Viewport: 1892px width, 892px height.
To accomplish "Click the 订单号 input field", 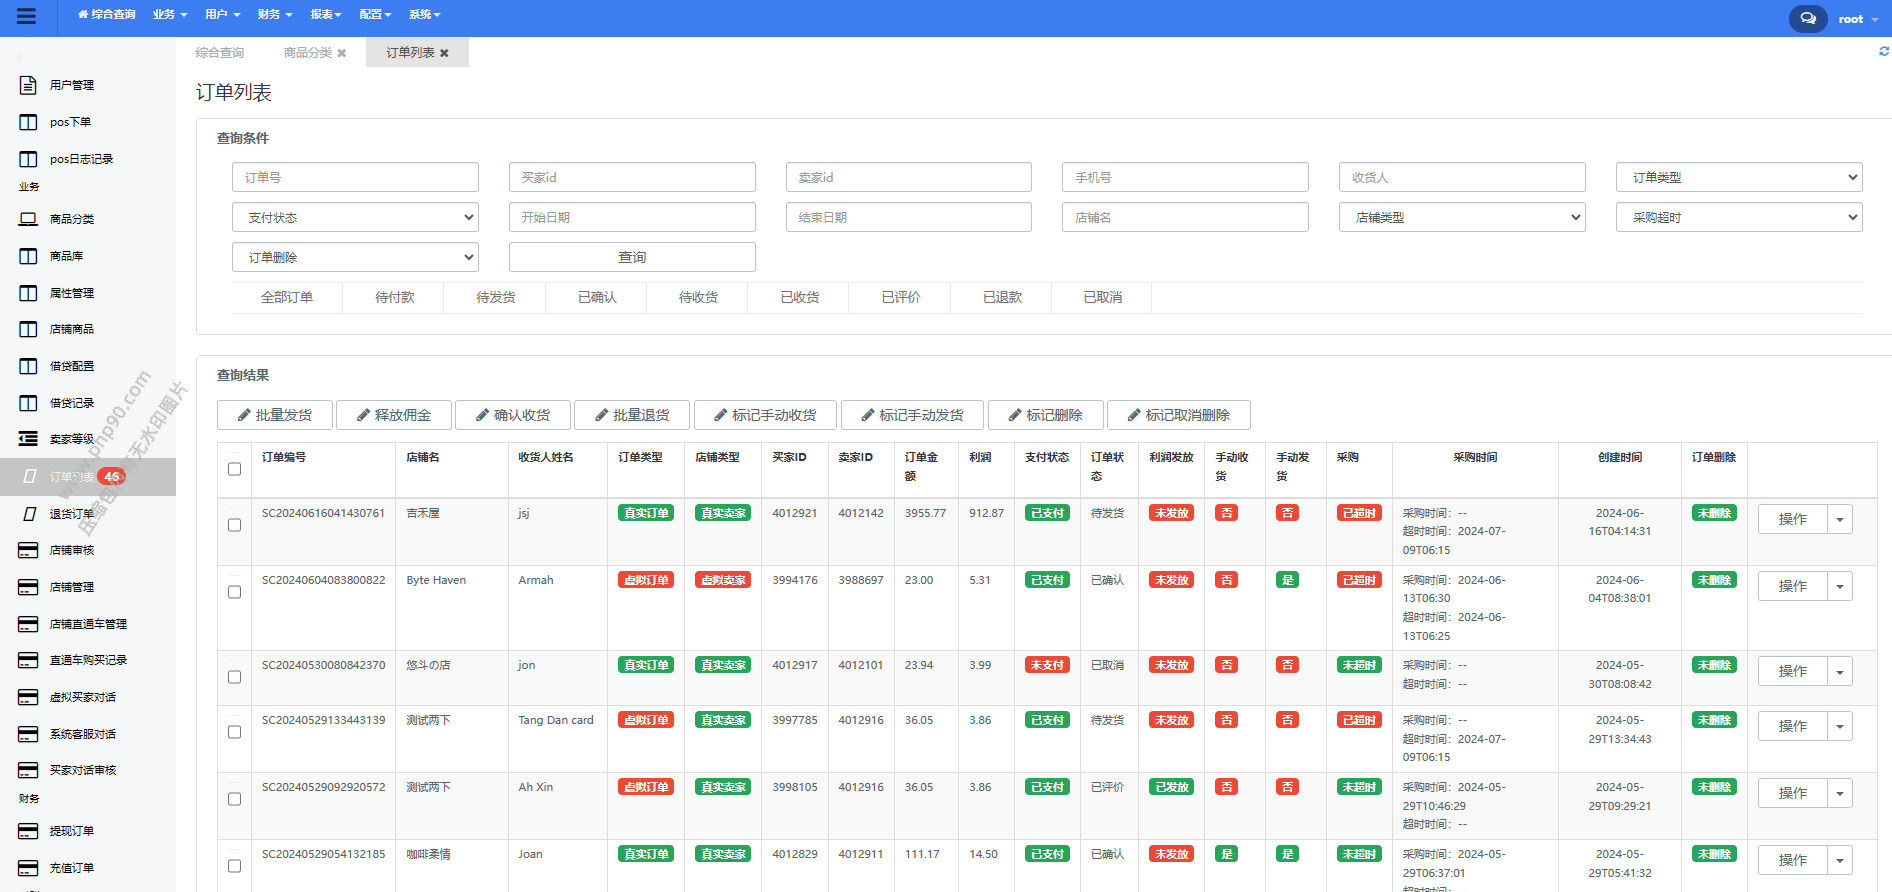I will [355, 177].
